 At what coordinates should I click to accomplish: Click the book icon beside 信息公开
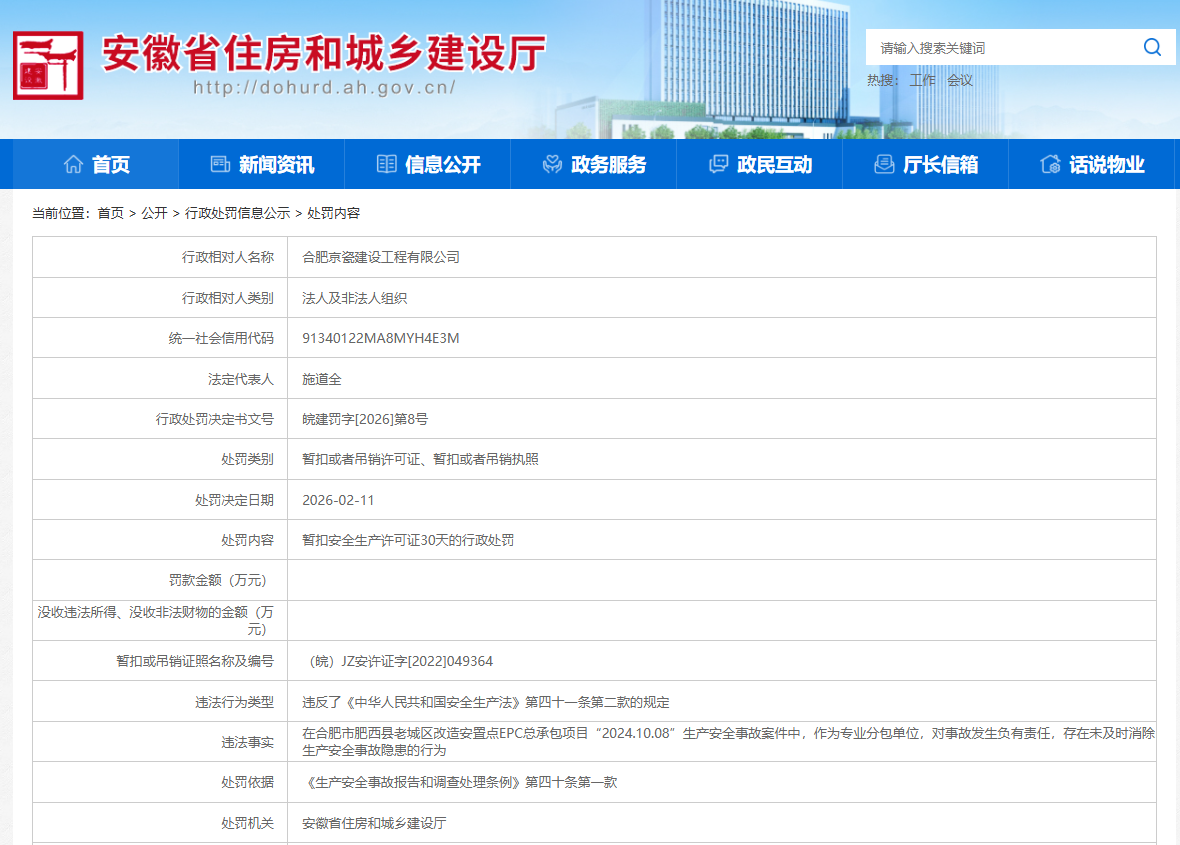(x=386, y=164)
